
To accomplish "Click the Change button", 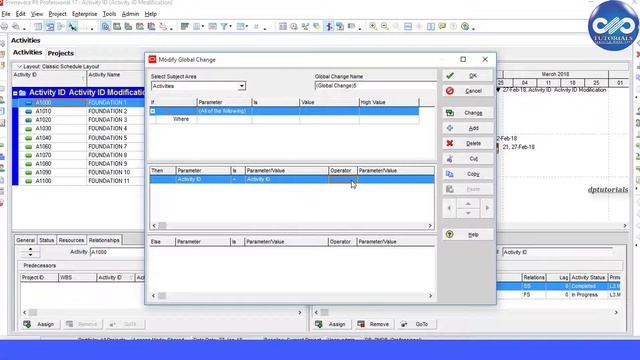I will [x=467, y=113].
